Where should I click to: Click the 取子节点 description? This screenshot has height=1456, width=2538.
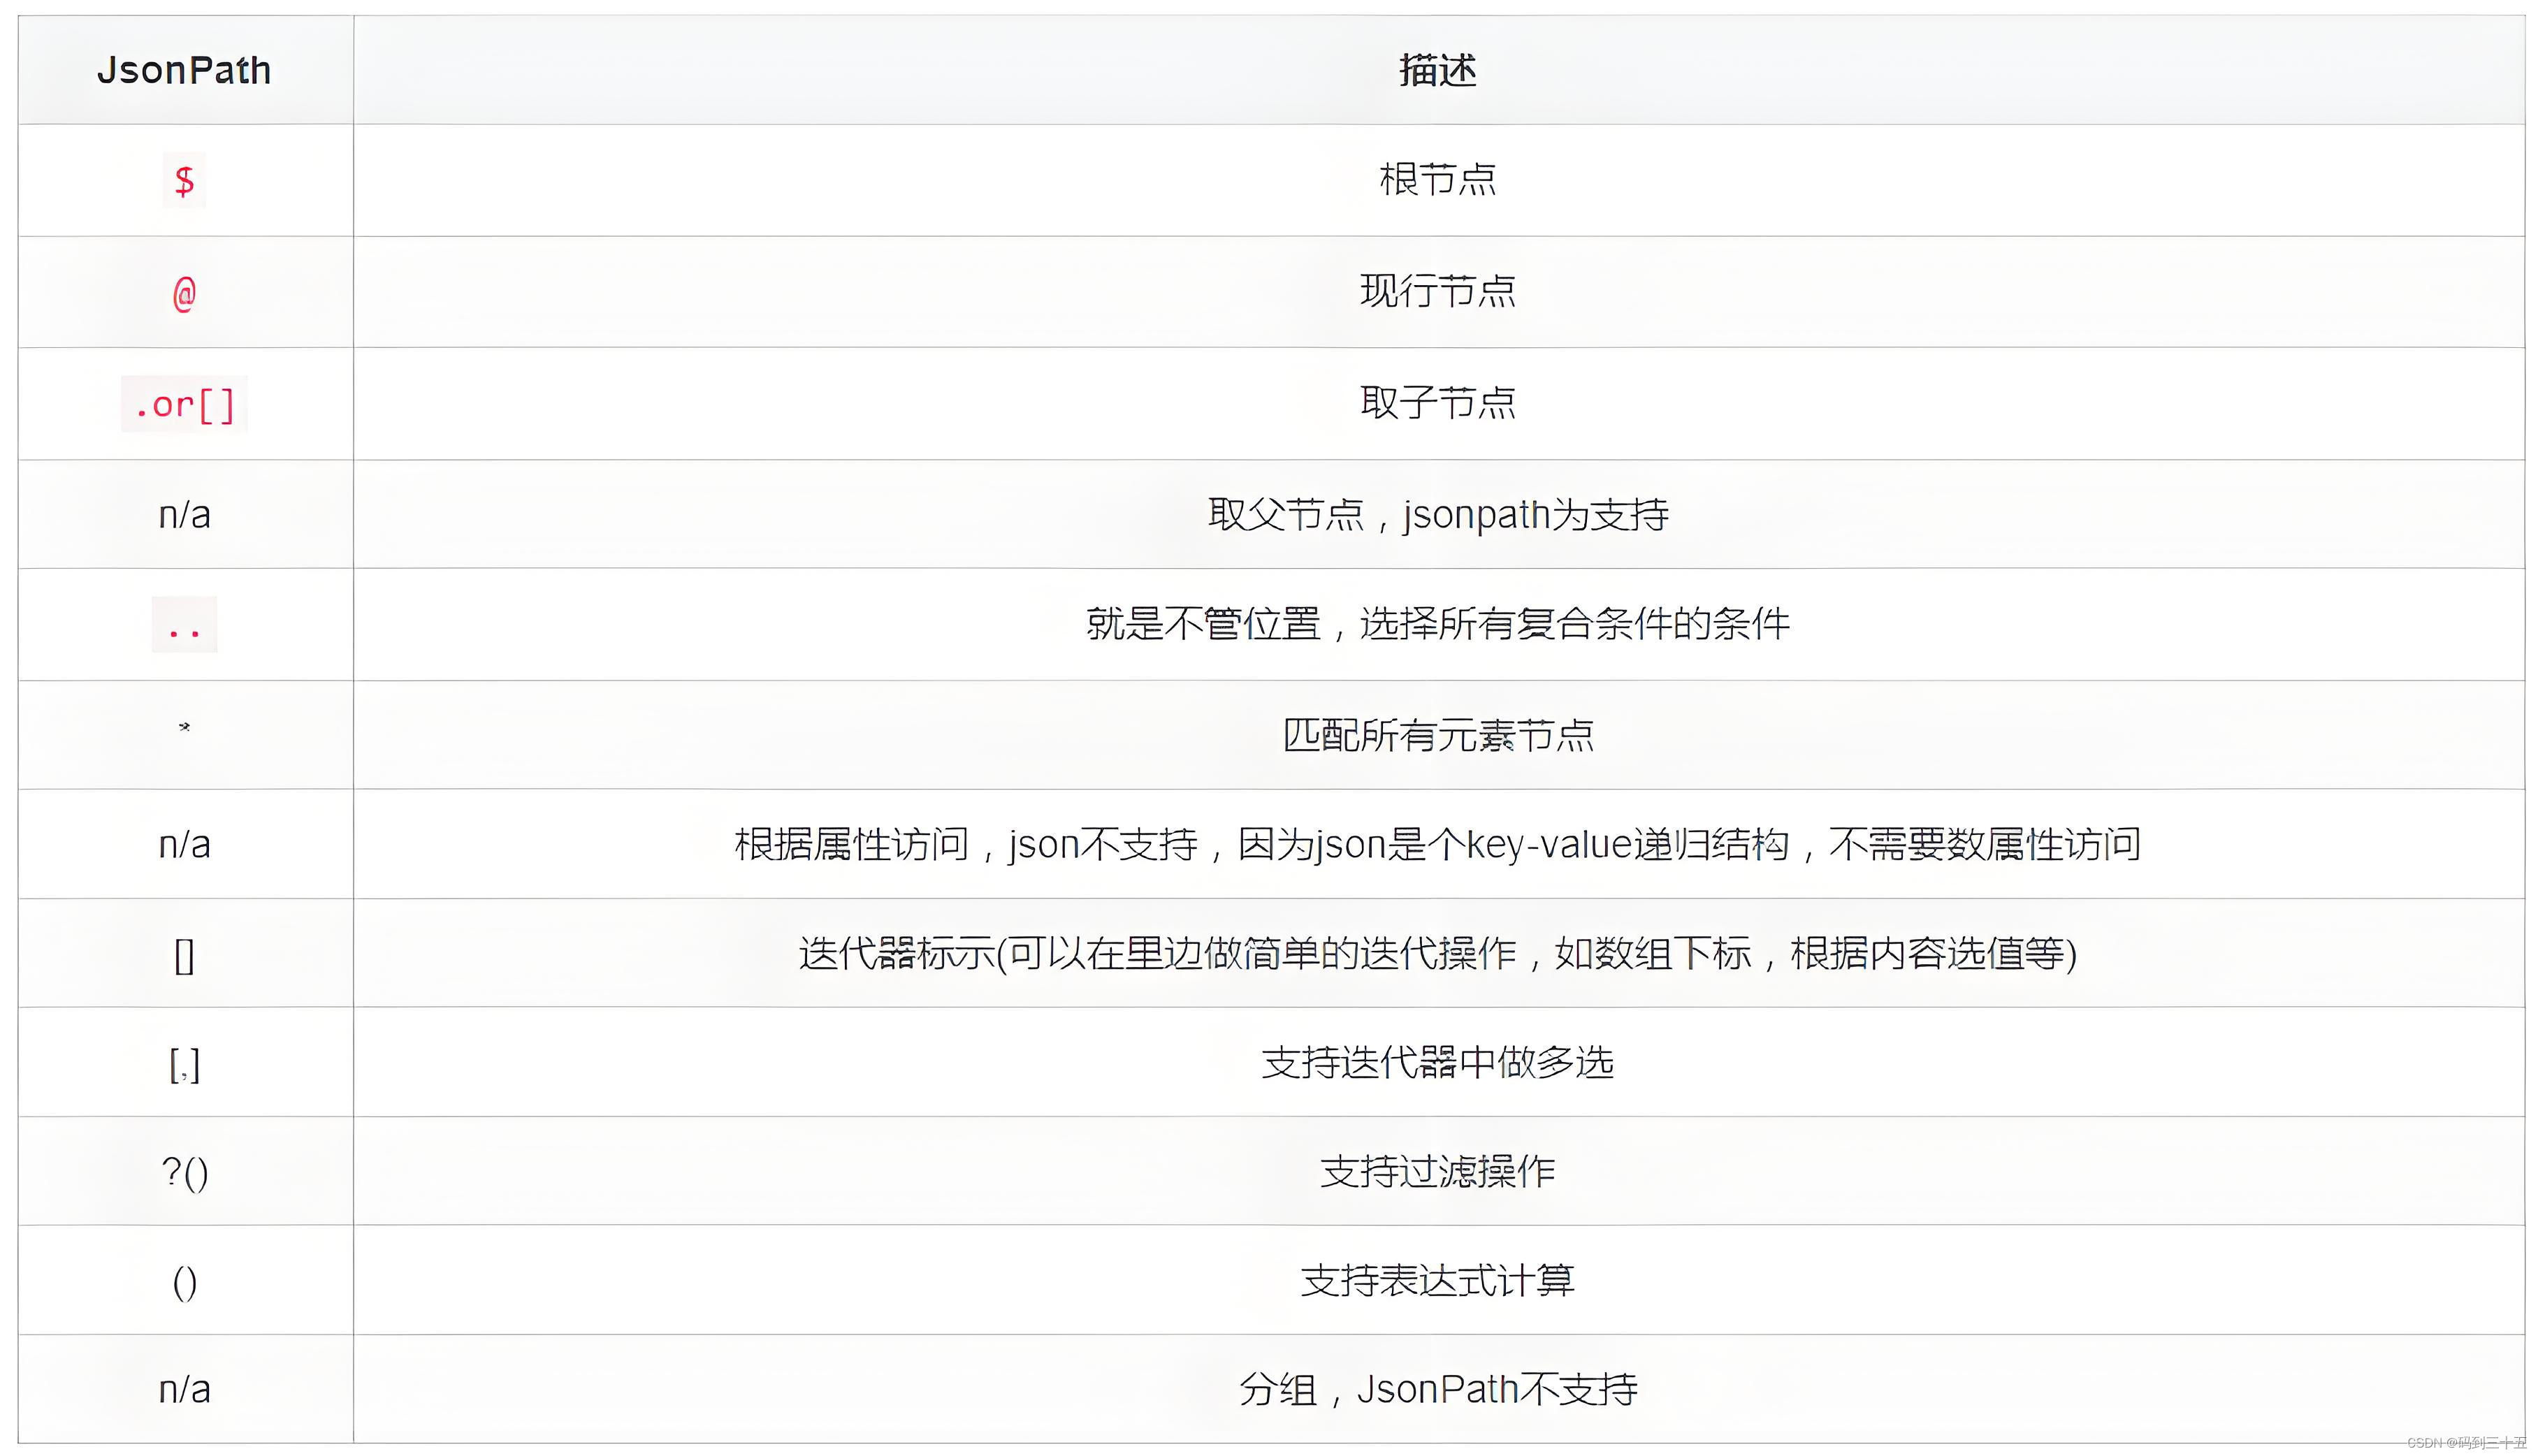click(1437, 403)
